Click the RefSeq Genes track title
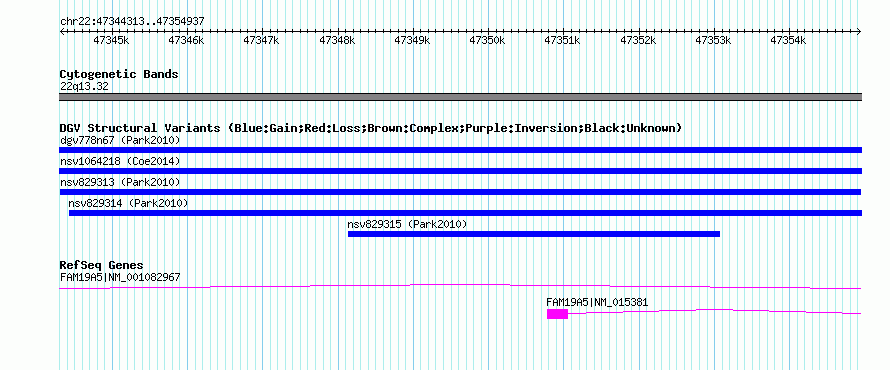Screen dimensions: 890x370 [101, 265]
